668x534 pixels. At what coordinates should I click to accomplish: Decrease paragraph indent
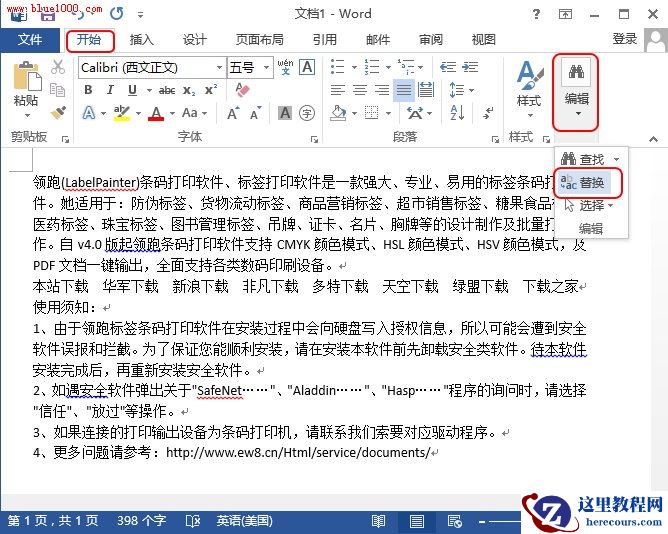pos(448,67)
